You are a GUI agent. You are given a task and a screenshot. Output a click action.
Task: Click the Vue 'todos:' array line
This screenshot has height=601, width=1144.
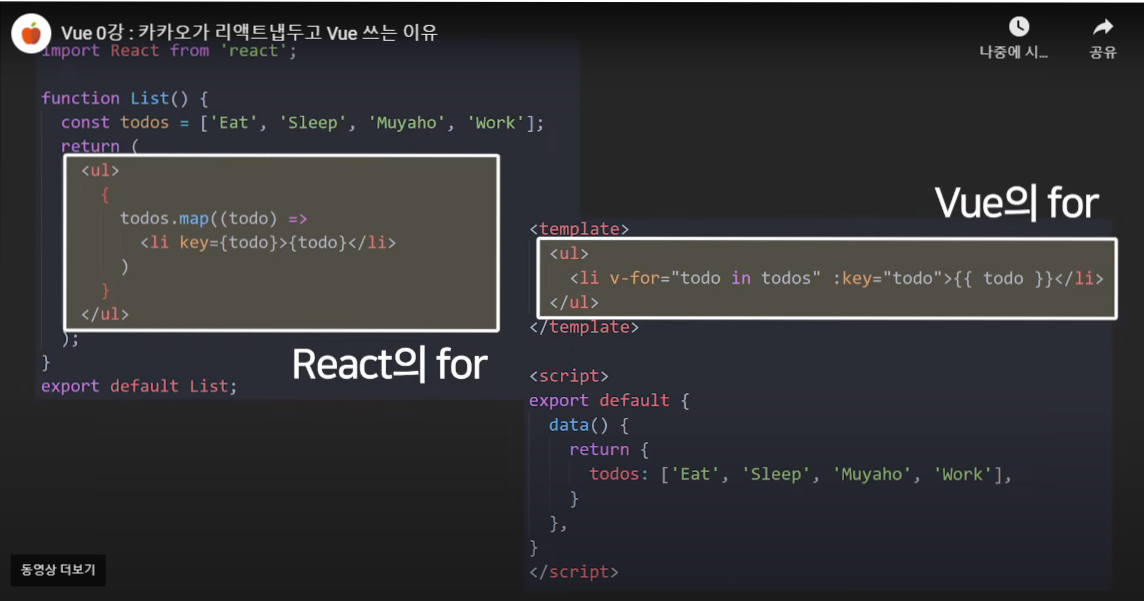coord(800,474)
